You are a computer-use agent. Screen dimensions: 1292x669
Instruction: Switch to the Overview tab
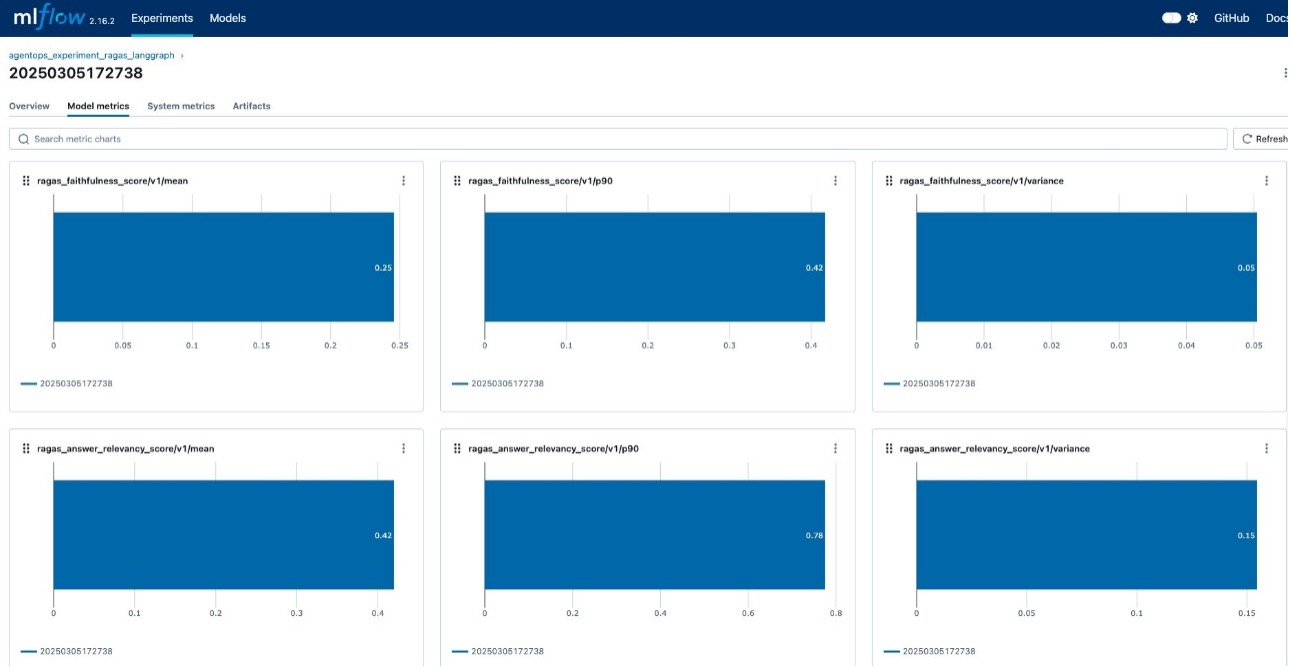coord(29,106)
